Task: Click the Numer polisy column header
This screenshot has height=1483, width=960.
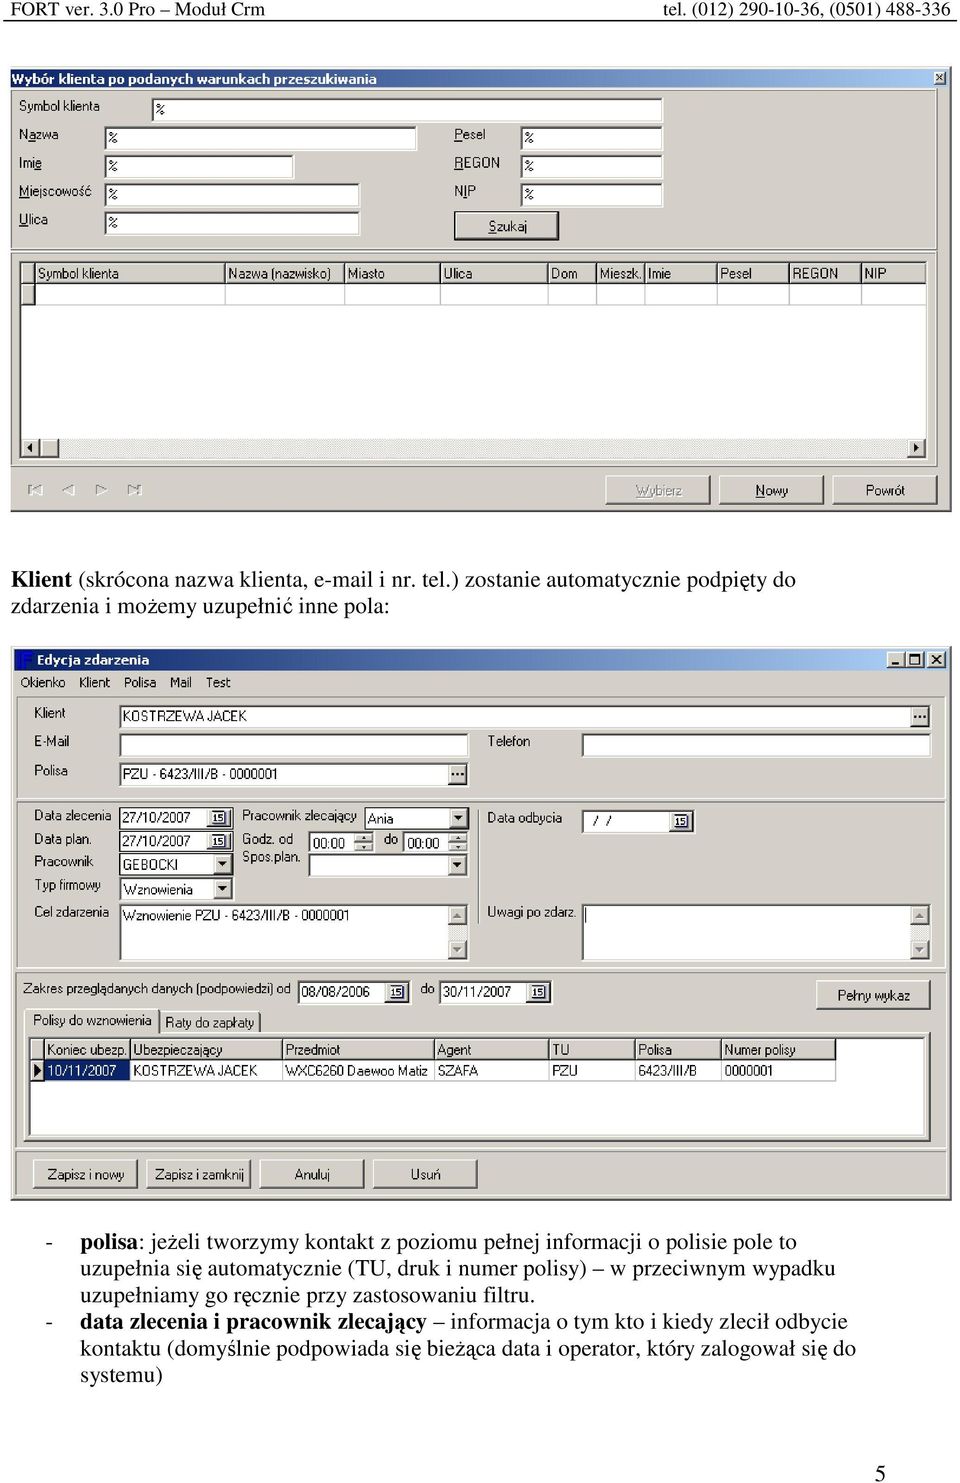Action: 778,1050
